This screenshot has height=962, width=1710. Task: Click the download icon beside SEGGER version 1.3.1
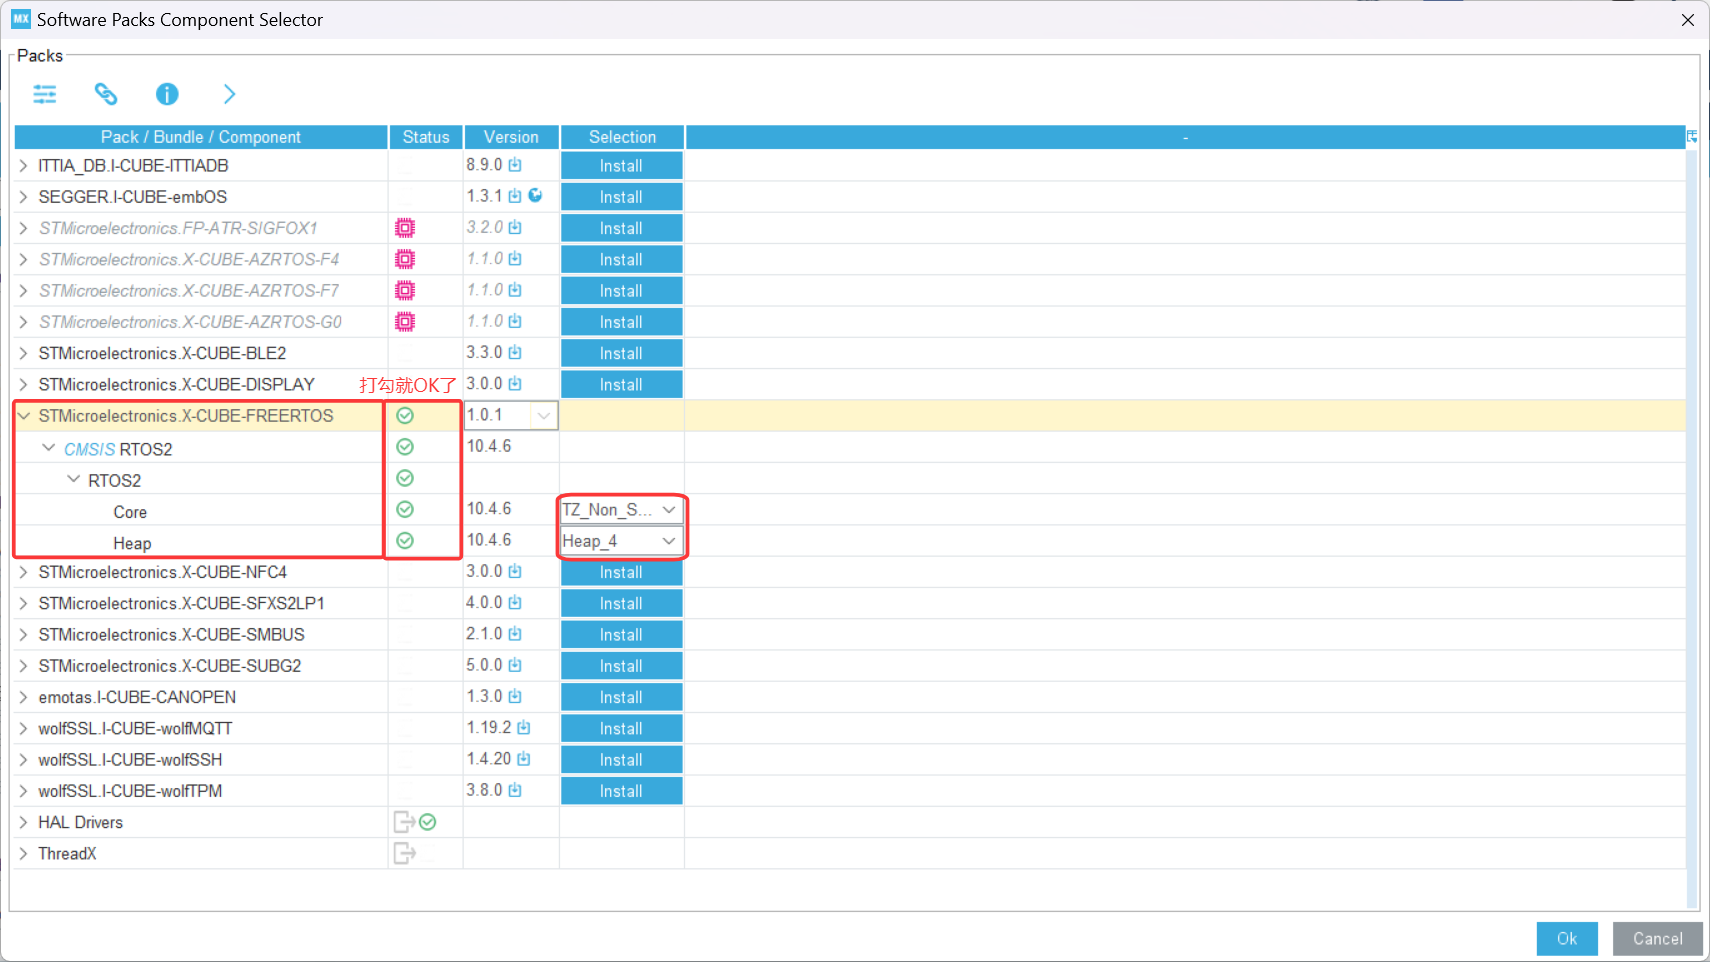[515, 196]
